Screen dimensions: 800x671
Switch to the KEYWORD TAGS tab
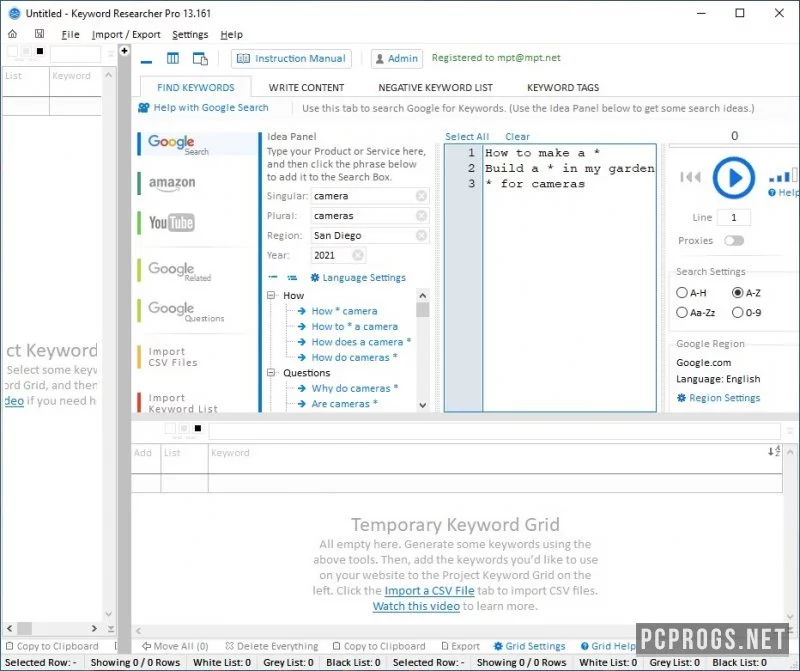(x=563, y=87)
